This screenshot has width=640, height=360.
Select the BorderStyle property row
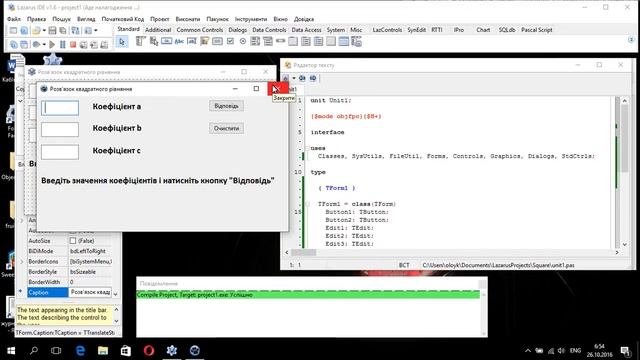point(69,272)
